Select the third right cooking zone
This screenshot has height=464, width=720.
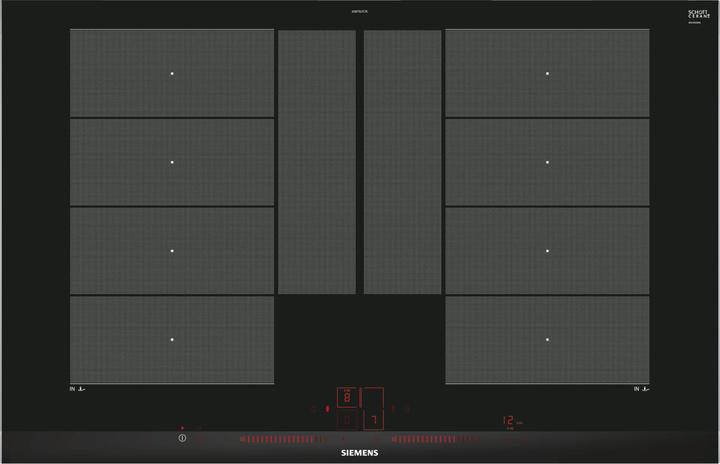tap(547, 250)
